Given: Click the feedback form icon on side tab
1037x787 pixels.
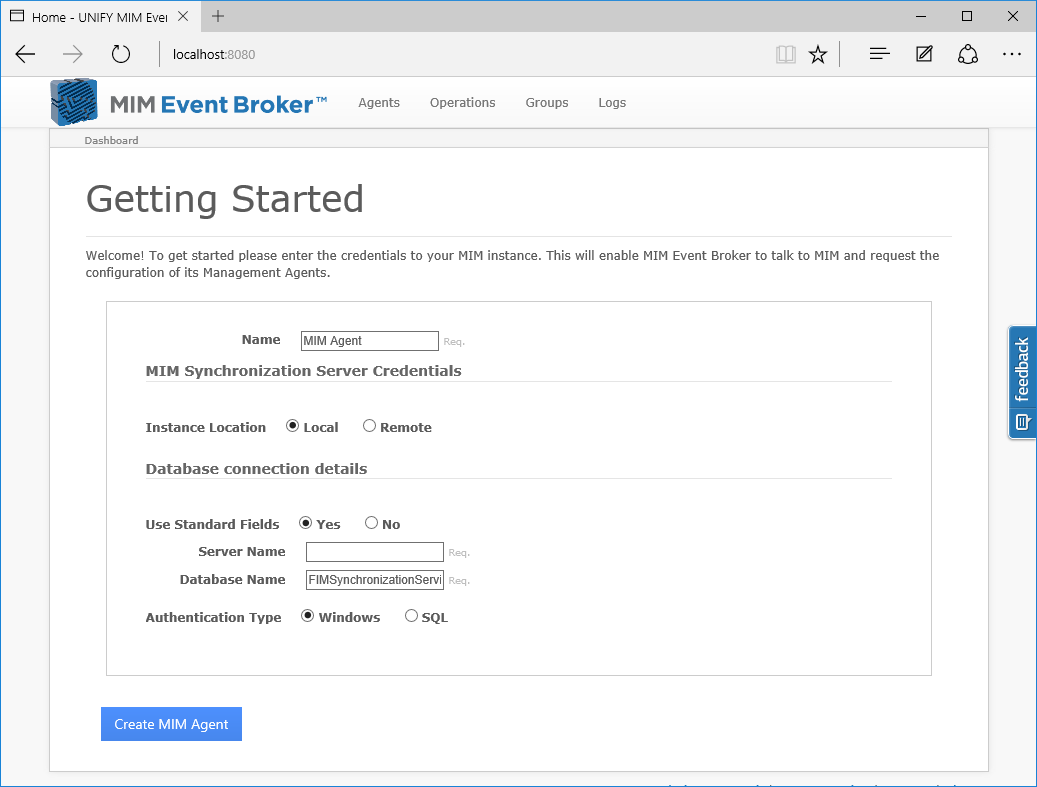Looking at the screenshot, I should click(x=1022, y=421).
